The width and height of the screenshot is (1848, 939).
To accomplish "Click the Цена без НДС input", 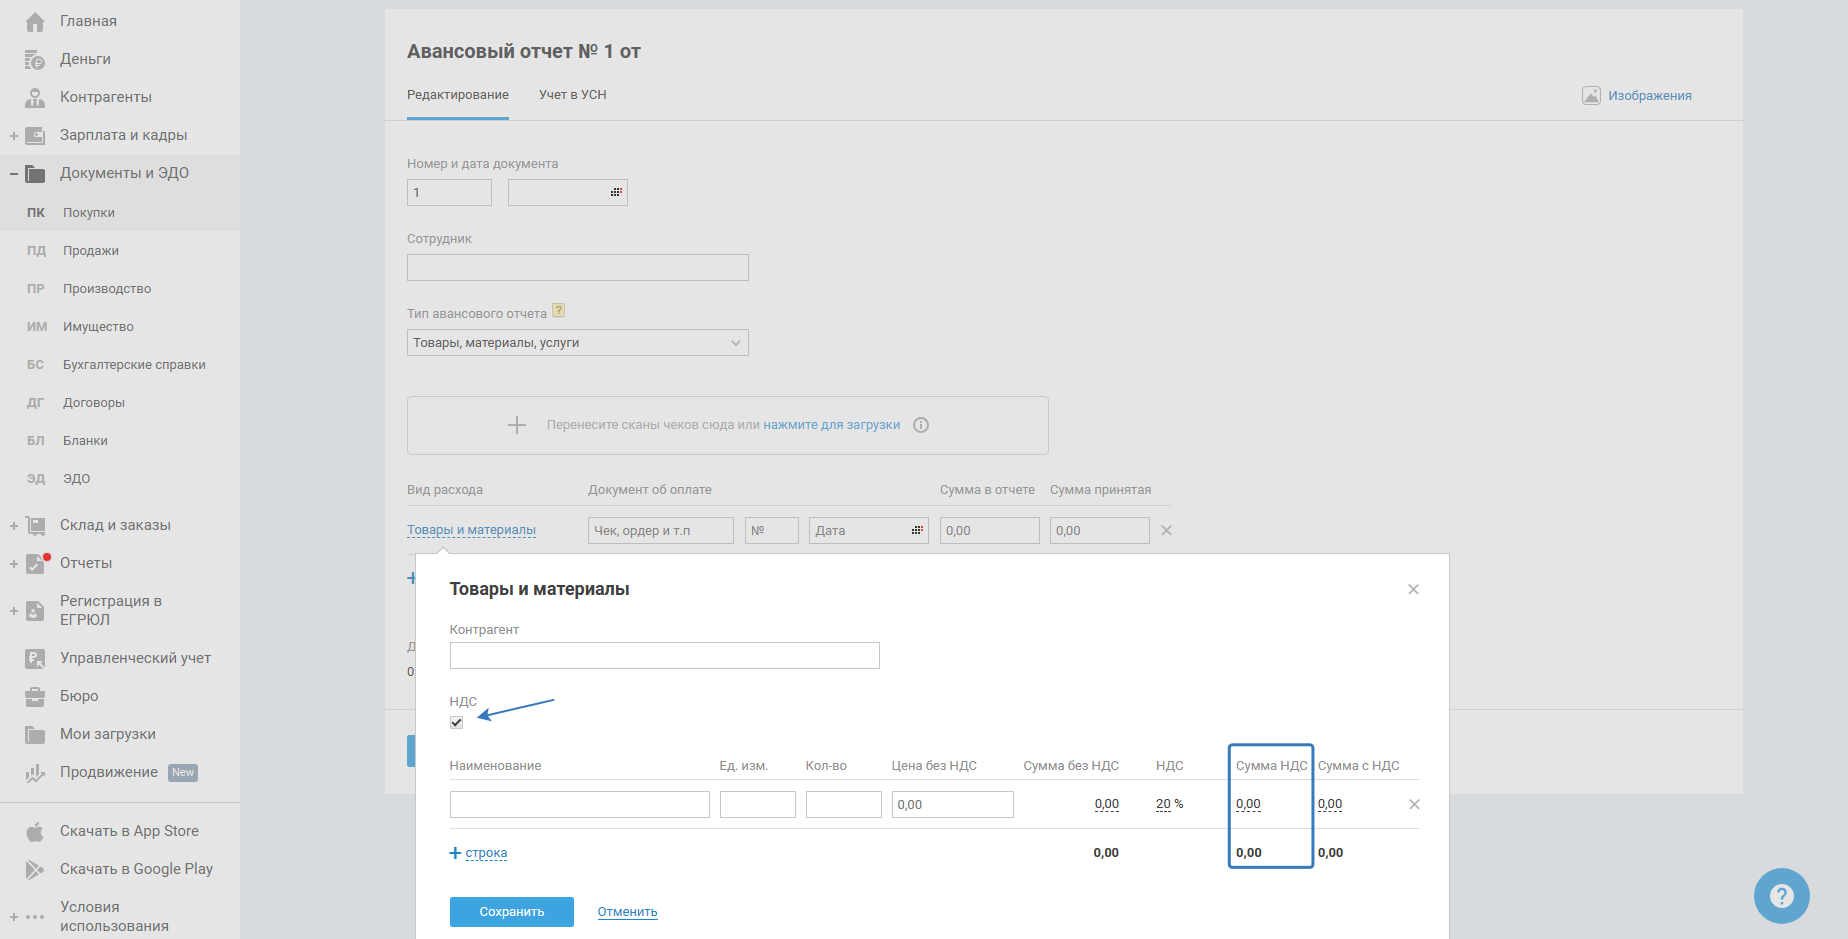I will point(953,804).
